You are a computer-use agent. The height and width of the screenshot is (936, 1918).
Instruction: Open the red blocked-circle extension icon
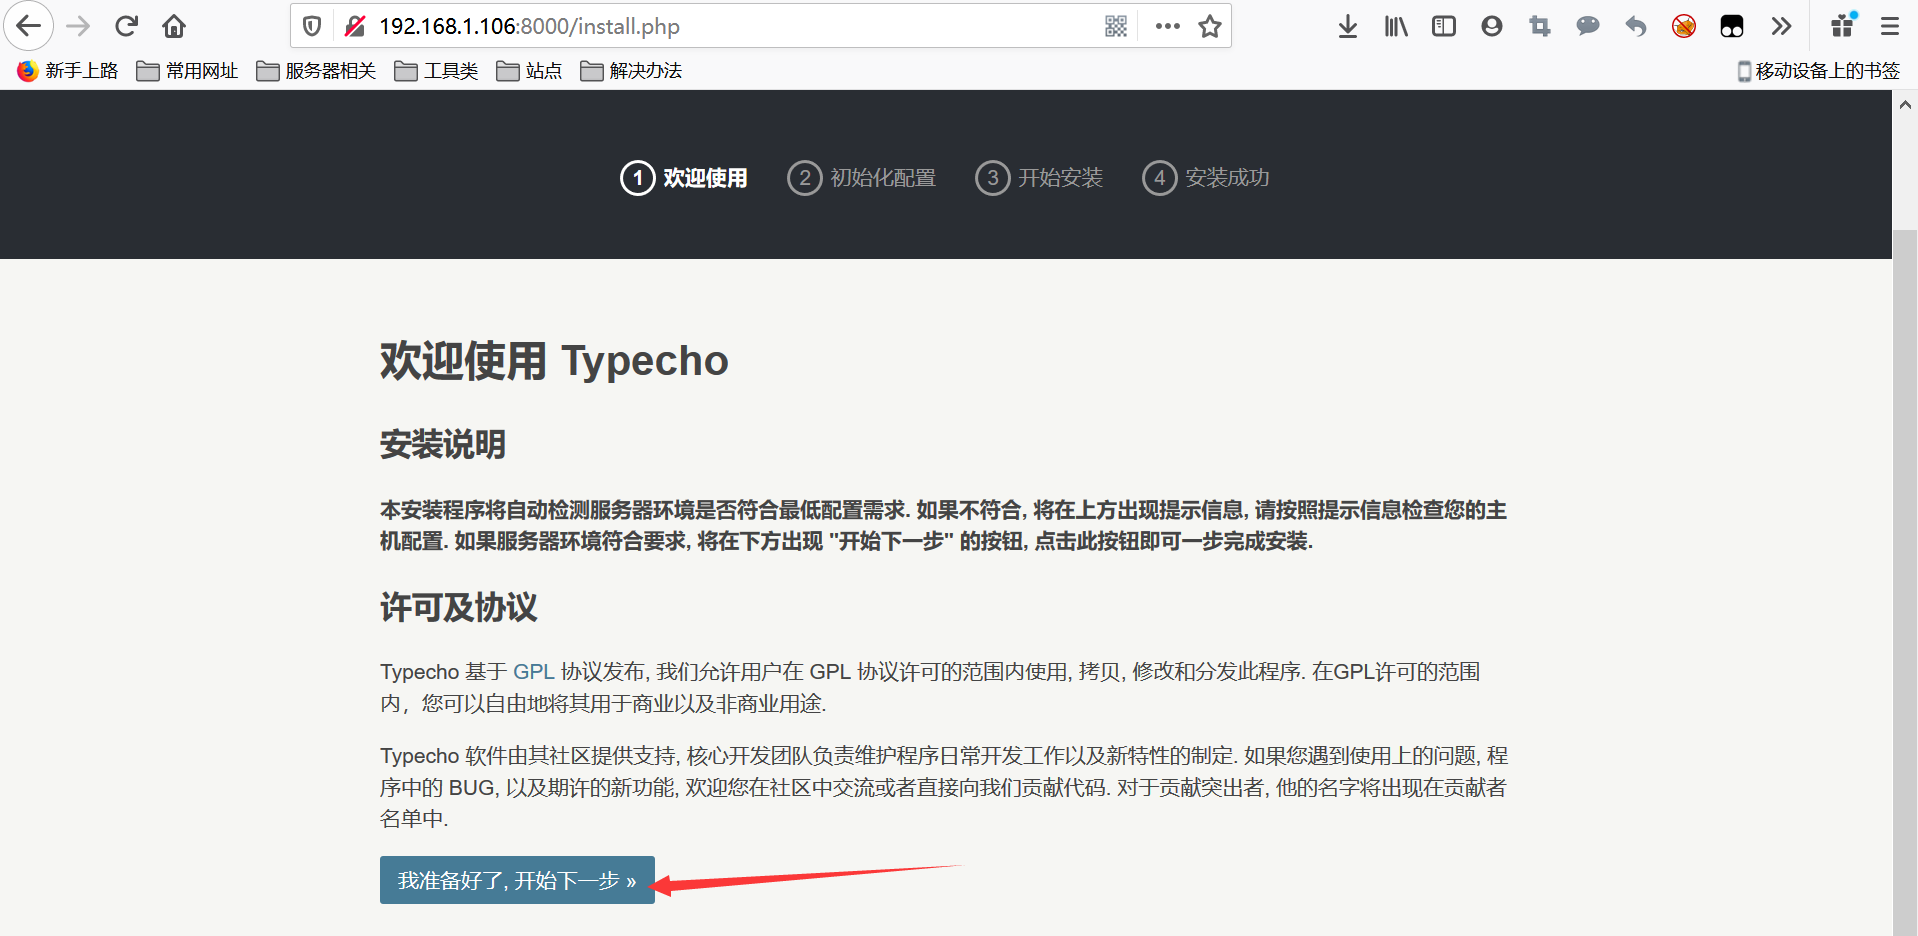pyautogui.click(x=1684, y=26)
